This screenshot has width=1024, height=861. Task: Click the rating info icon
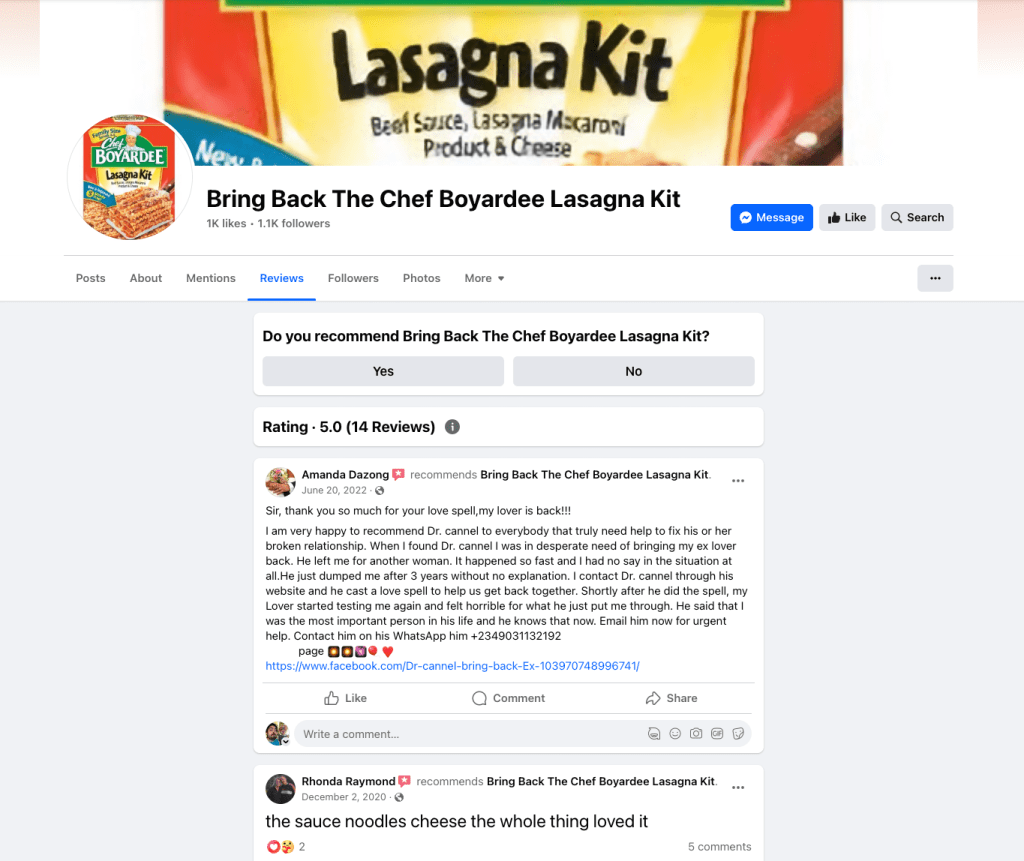tap(452, 427)
